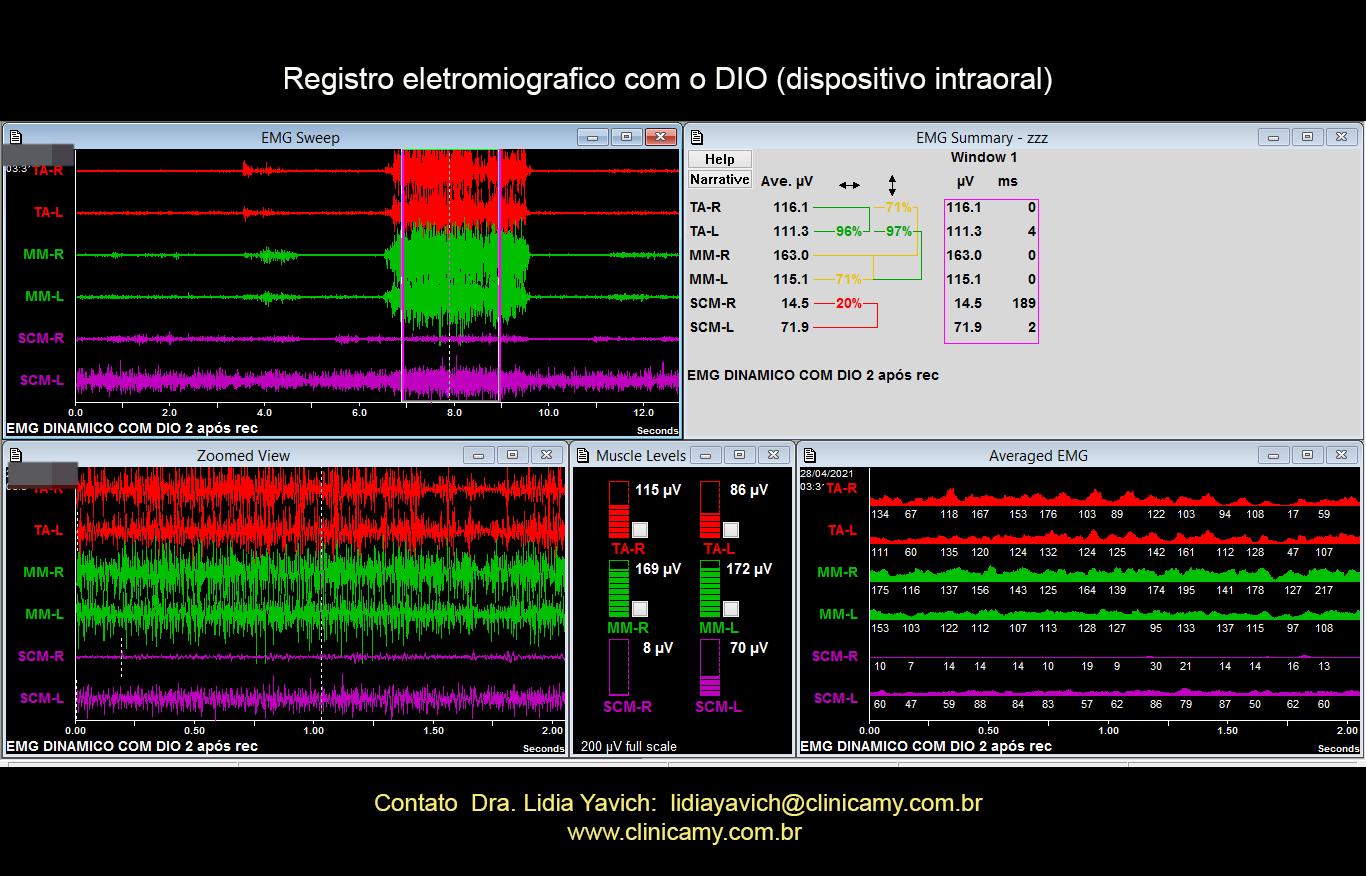
Task: Open the Zoomed View window document icon
Action: point(15,455)
